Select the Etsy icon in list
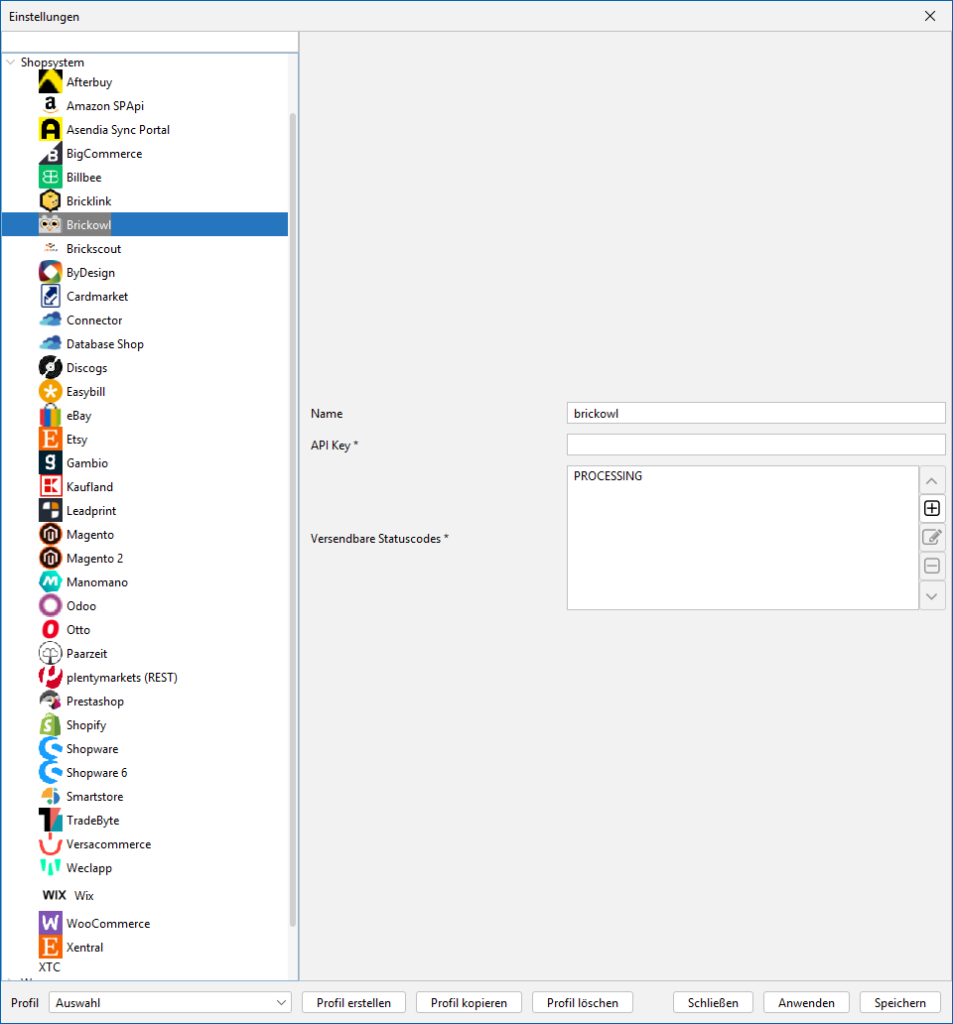953x1024 pixels. (50, 440)
